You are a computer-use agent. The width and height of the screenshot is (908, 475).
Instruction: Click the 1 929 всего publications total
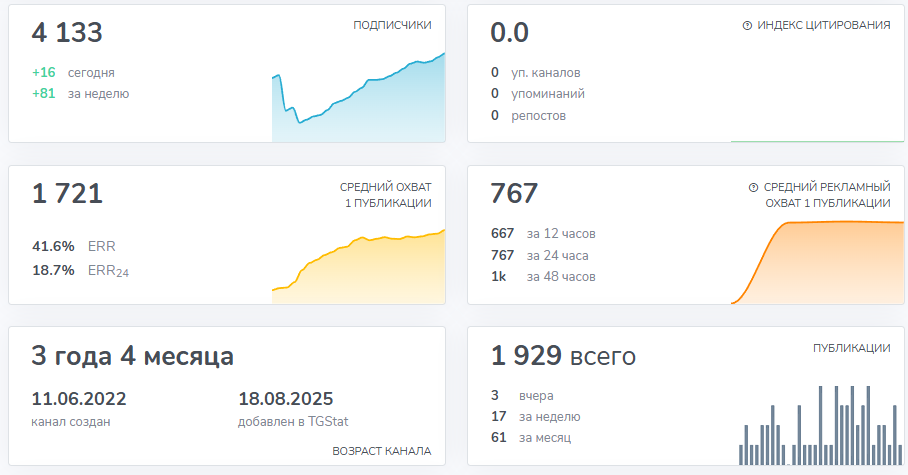(563, 356)
